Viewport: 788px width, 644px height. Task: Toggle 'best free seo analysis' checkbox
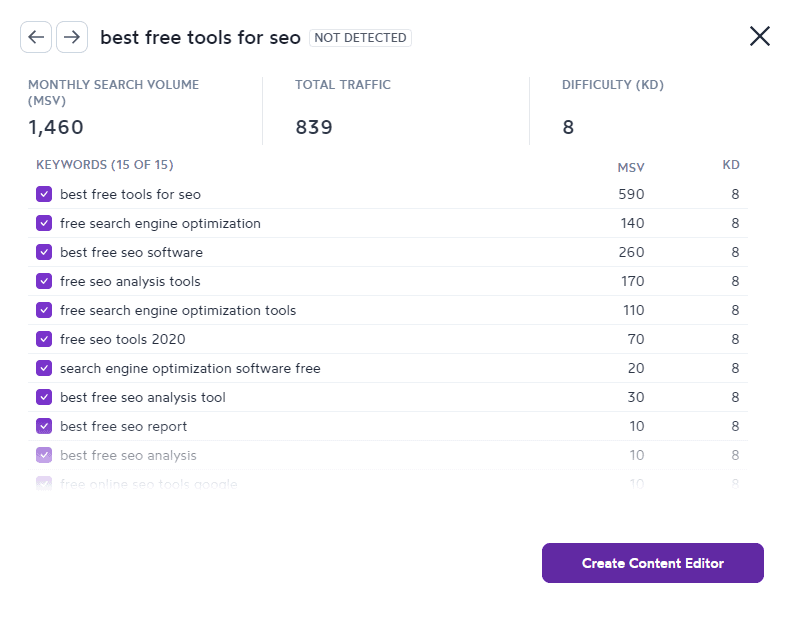point(44,455)
